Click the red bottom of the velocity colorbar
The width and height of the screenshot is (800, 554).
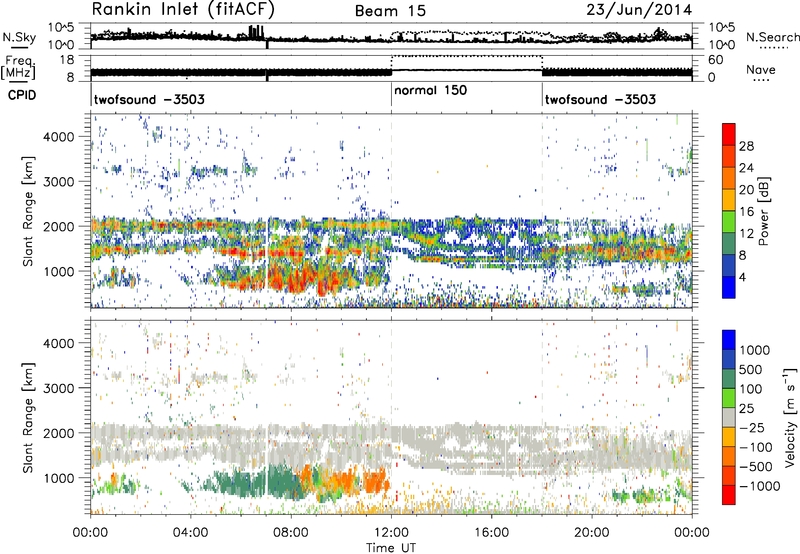(x=729, y=495)
